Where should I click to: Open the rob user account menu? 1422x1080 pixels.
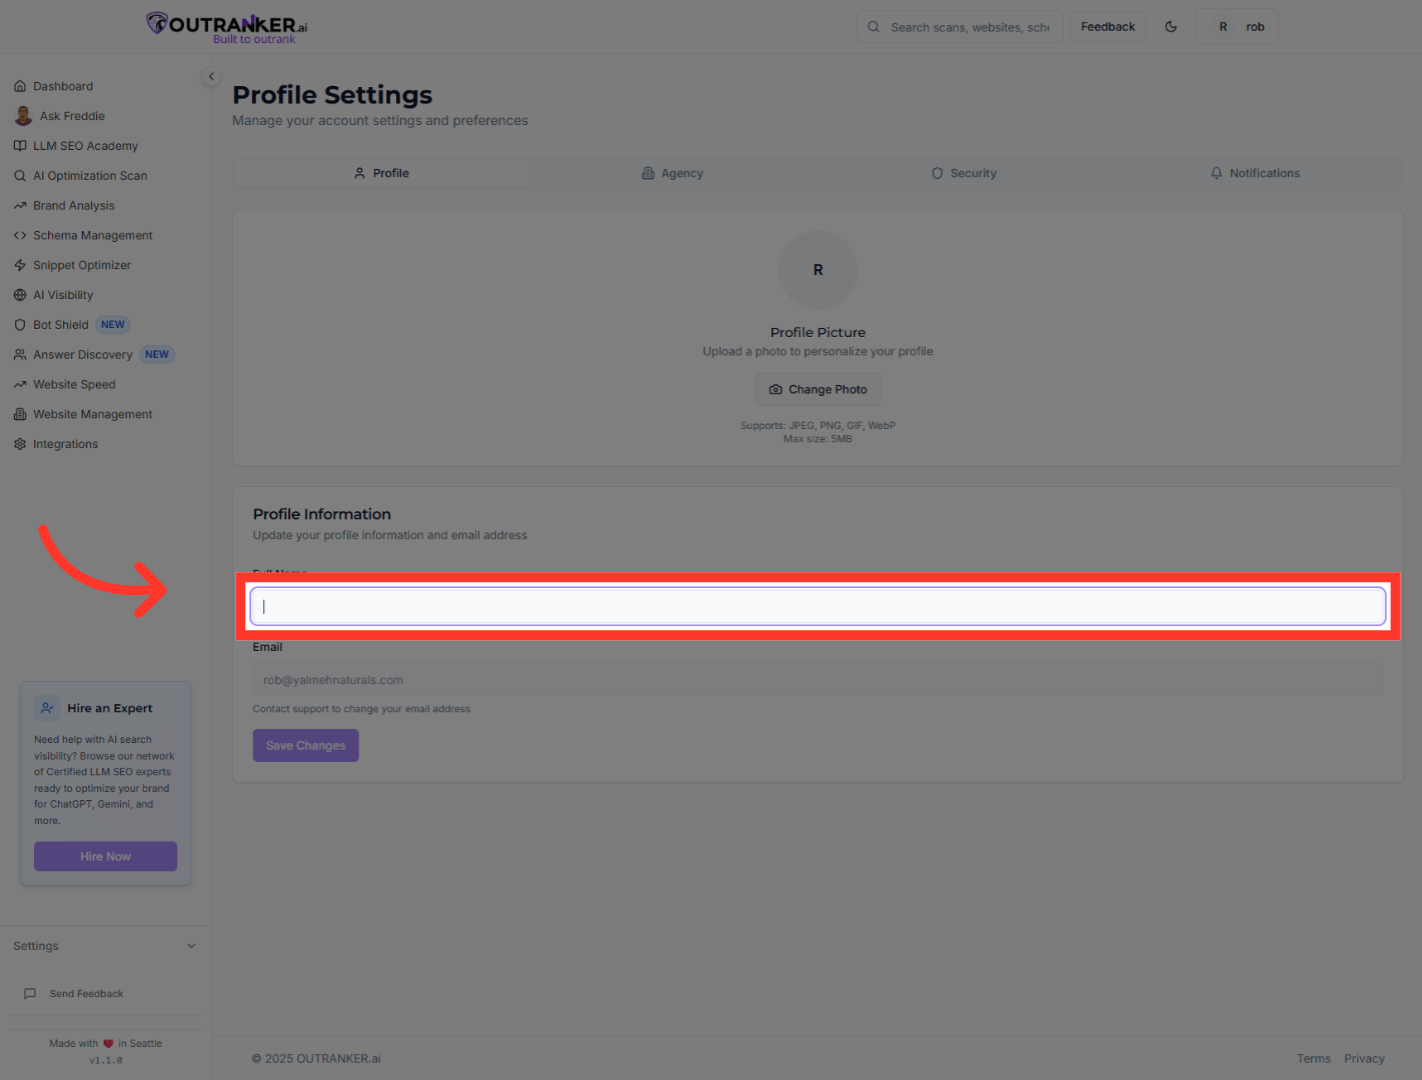(x=1237, y=27)
